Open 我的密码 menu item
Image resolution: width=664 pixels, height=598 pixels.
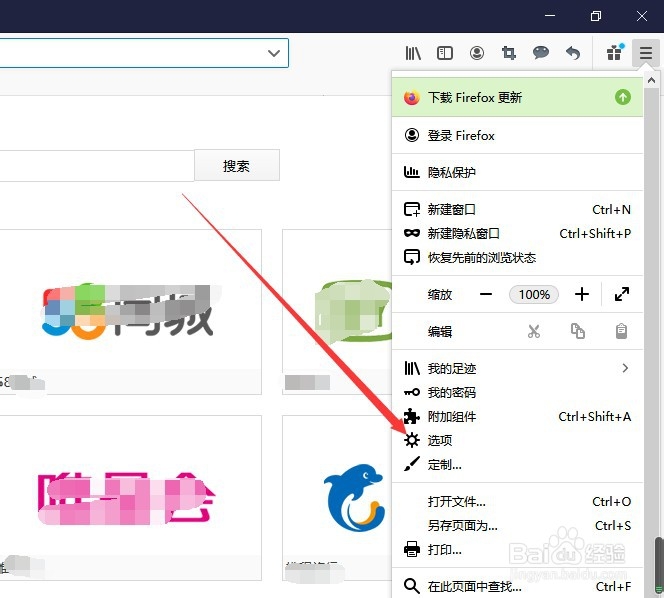point(517,393)
